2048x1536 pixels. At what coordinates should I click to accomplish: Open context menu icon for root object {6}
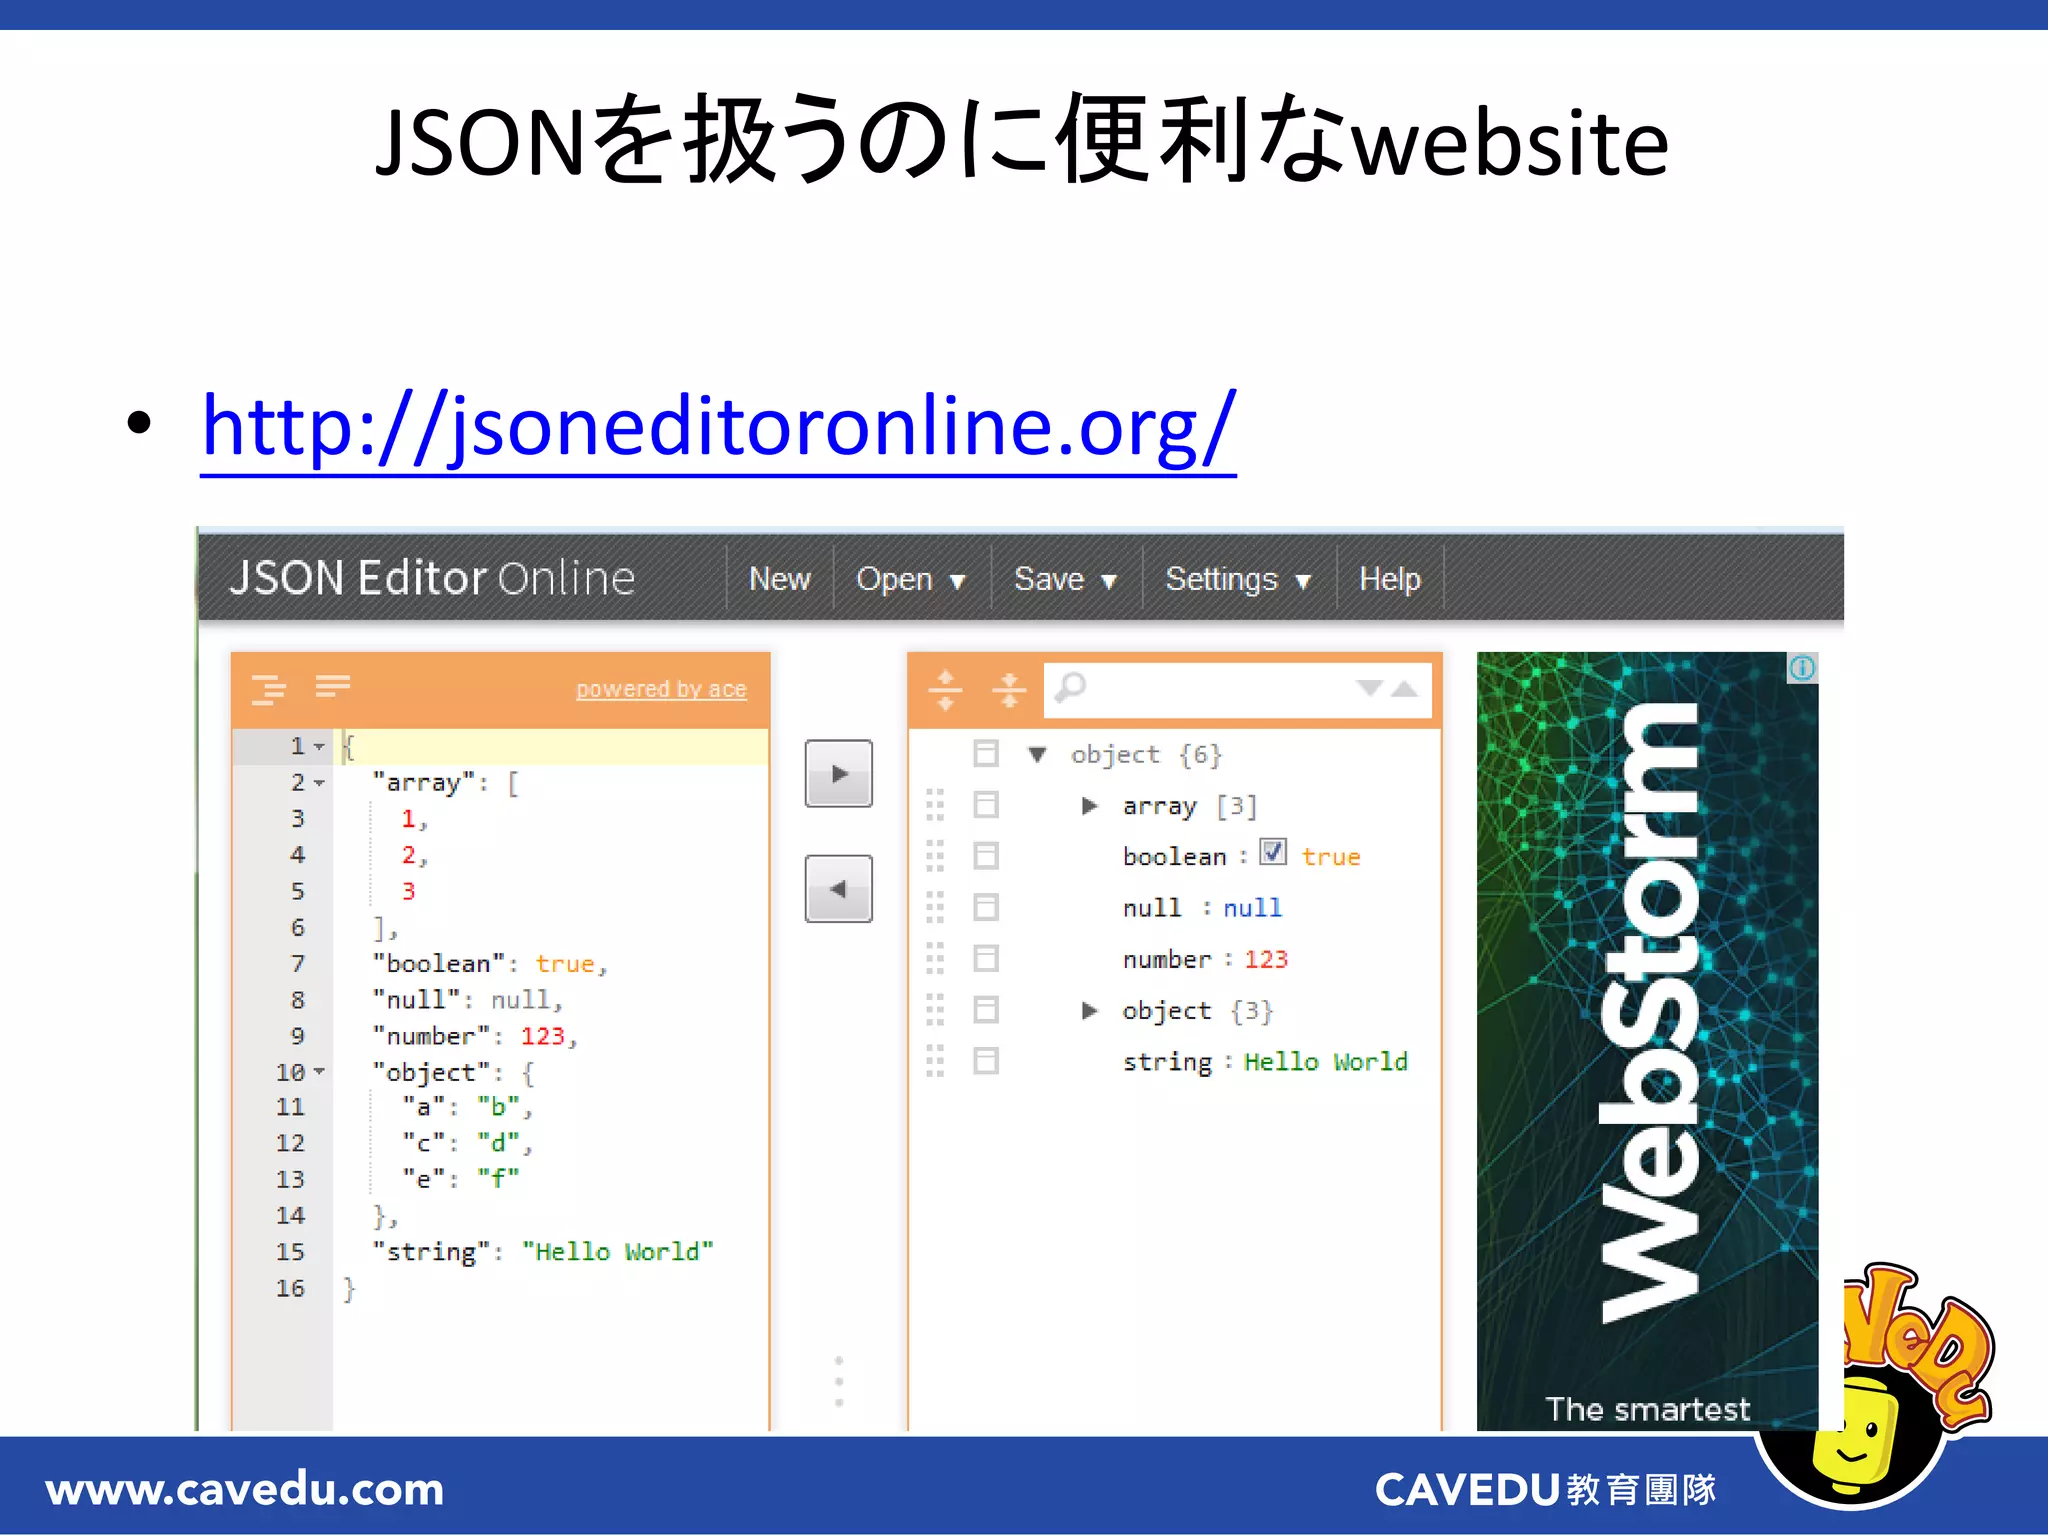pos(986,754)
